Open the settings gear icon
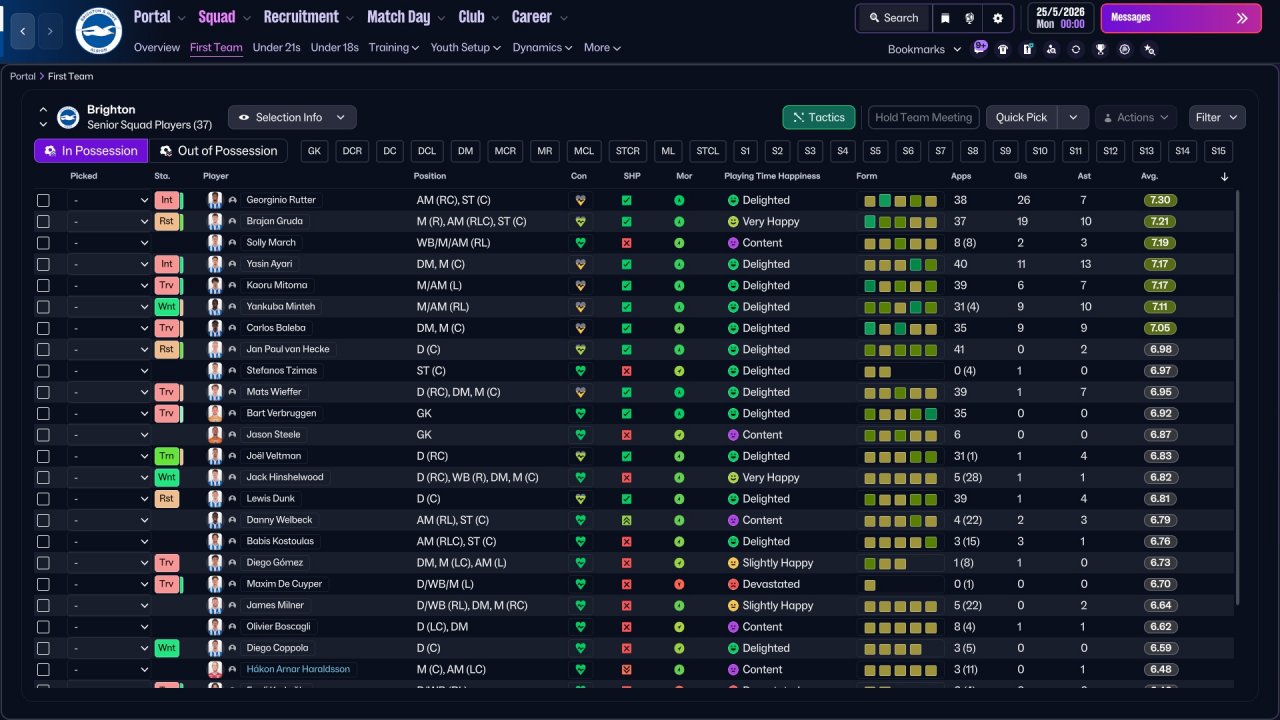Screen dimensions: 1280x720 [x=997, y=18]
